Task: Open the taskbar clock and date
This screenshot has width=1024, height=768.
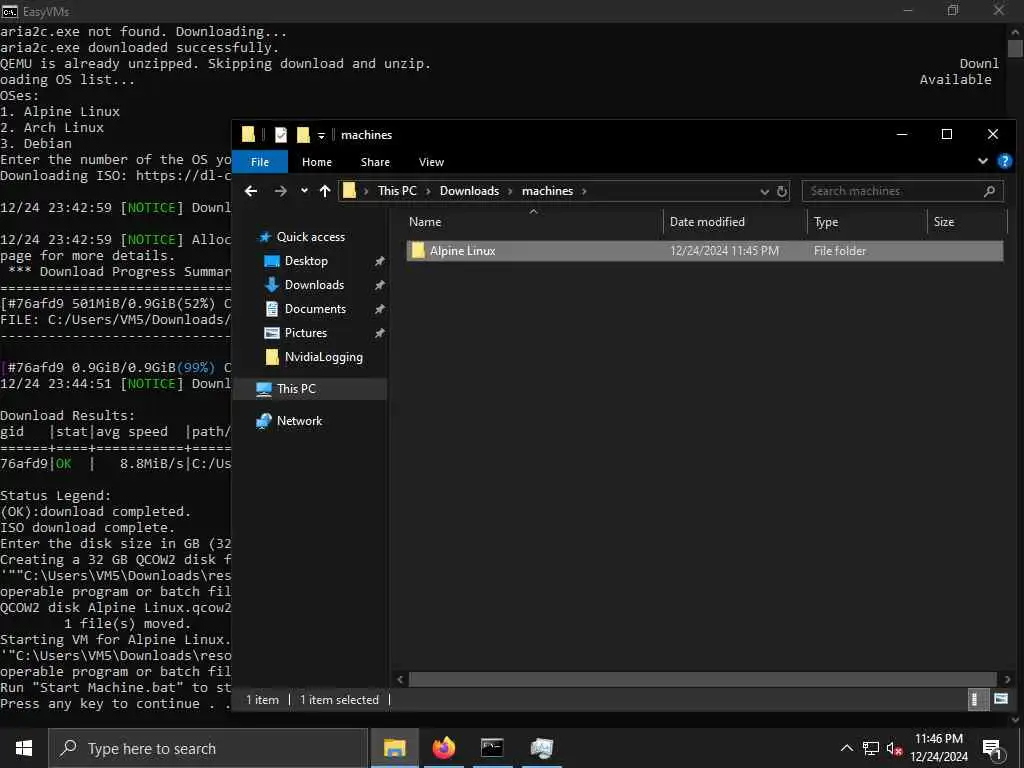Action: click(x=939, y=748)
